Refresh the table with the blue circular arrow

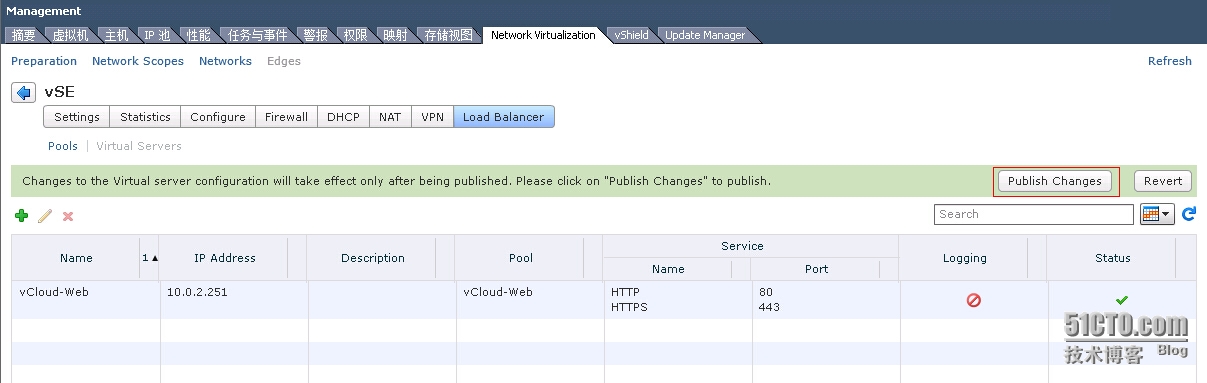pos(1189,214)
